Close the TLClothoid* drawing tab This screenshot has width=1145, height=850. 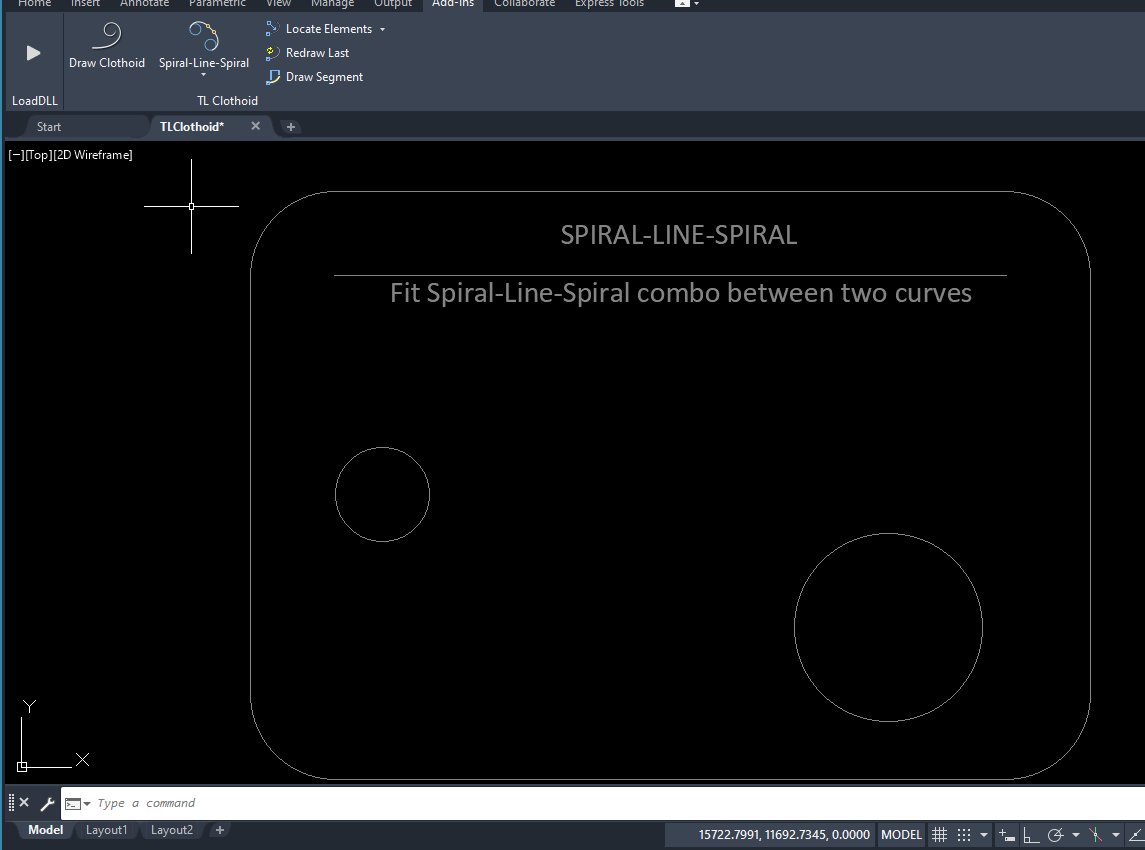[x=256, y=126]
